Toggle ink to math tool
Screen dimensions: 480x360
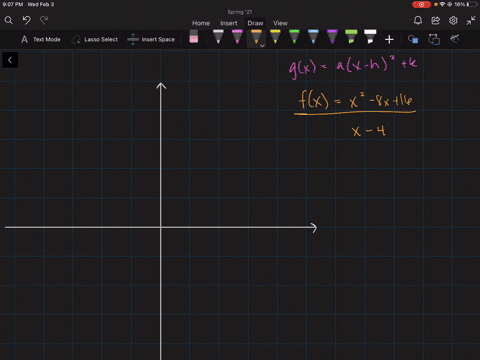[455, 39]
